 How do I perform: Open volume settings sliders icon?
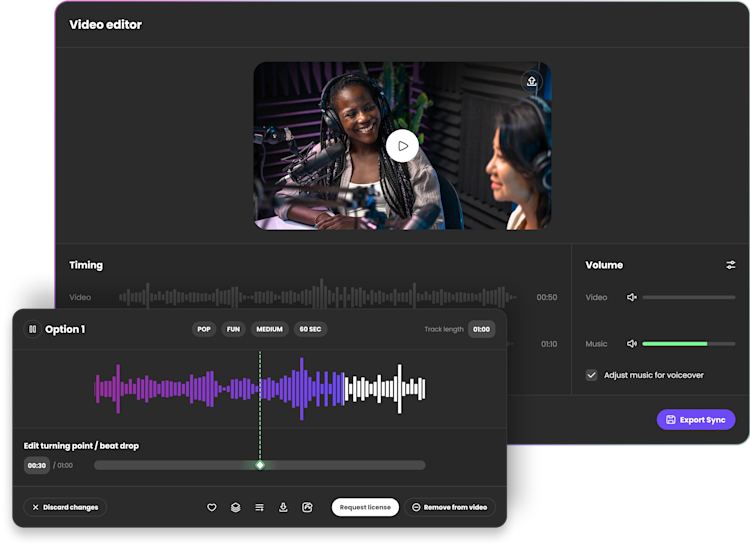click(730, 265)
